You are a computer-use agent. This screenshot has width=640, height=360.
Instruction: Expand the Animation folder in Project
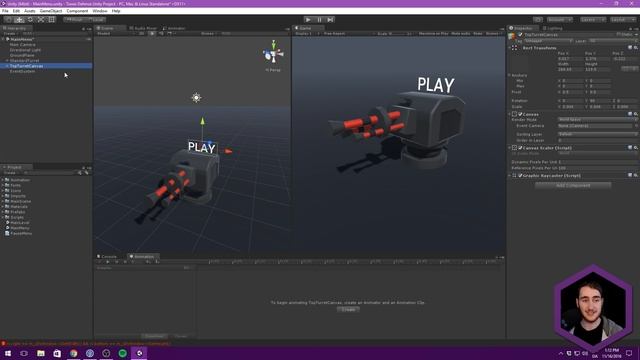[3, 180]
